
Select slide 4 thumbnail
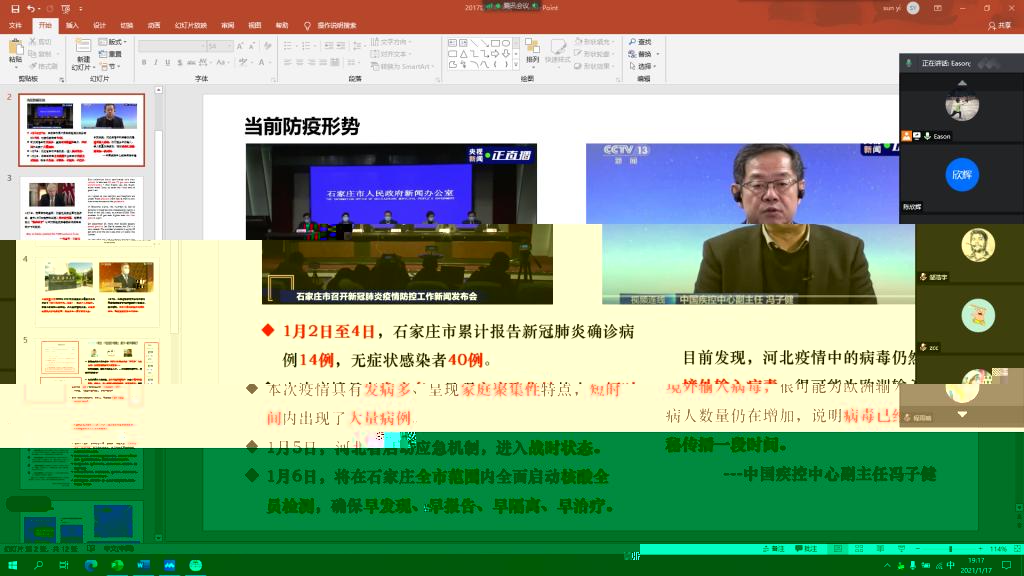click(x=98, y=290)
